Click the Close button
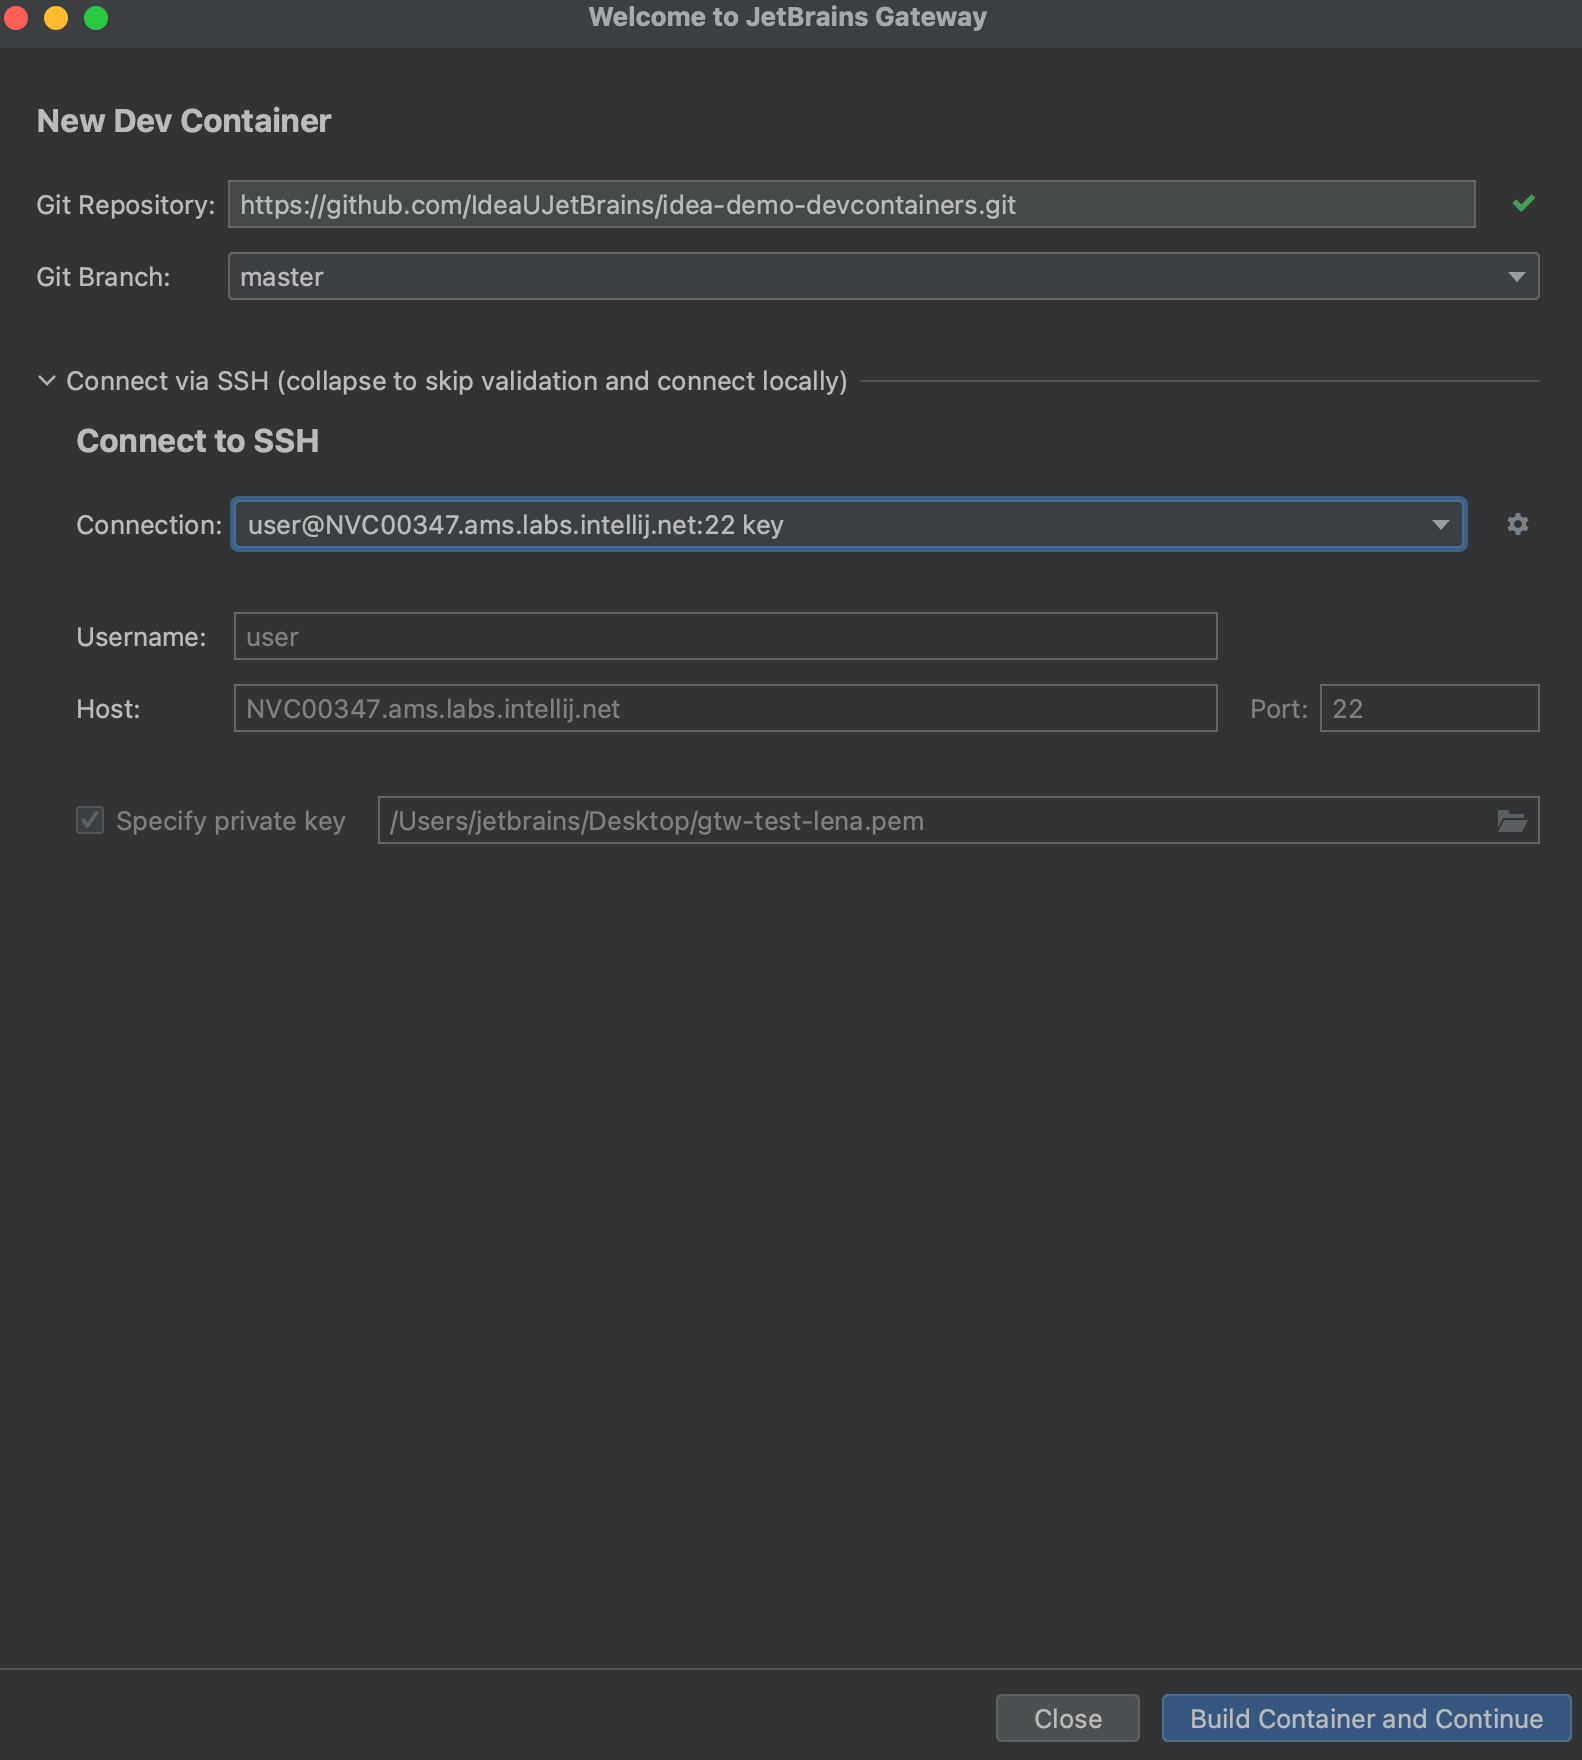This screenshot has width=1582, height=1760. click(x=1067, y=1718)
